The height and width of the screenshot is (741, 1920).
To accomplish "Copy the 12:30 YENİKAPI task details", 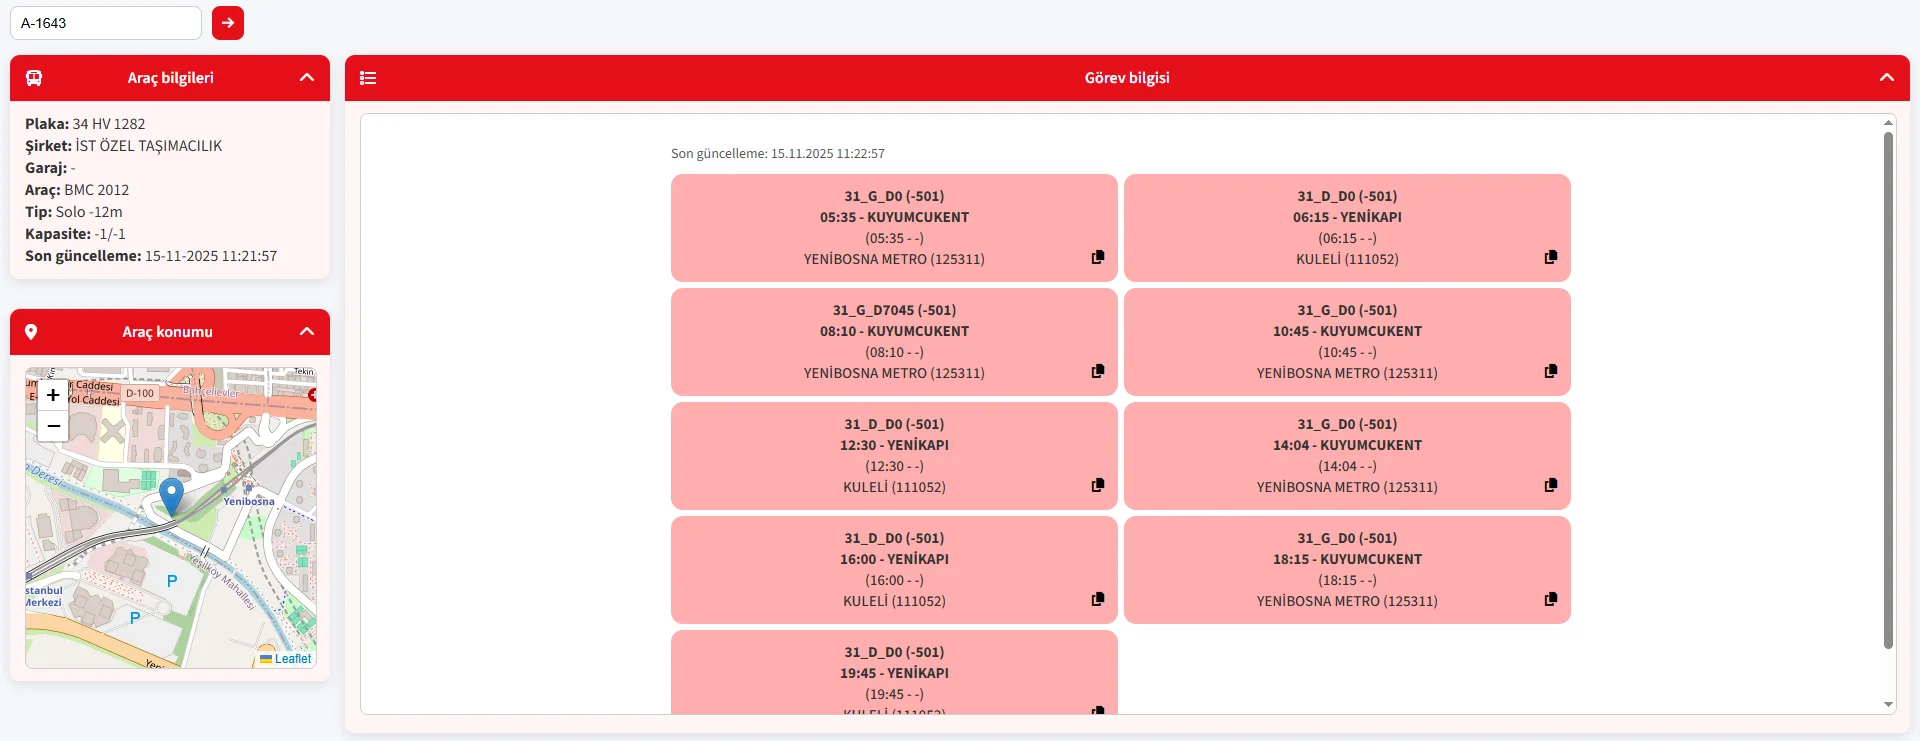I will 1097,485.
